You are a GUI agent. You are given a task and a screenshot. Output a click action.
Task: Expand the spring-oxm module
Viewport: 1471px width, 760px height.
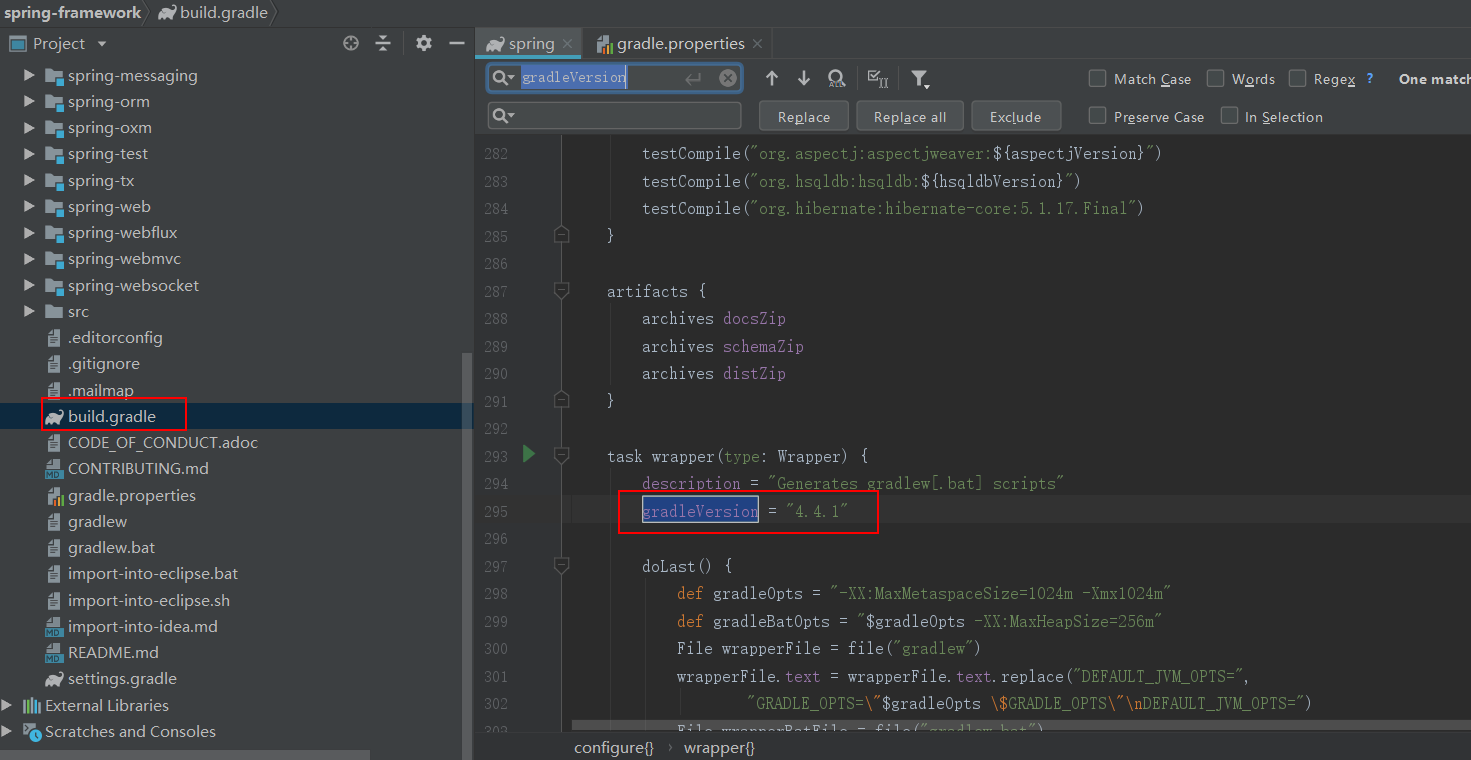tap(29, 127)
